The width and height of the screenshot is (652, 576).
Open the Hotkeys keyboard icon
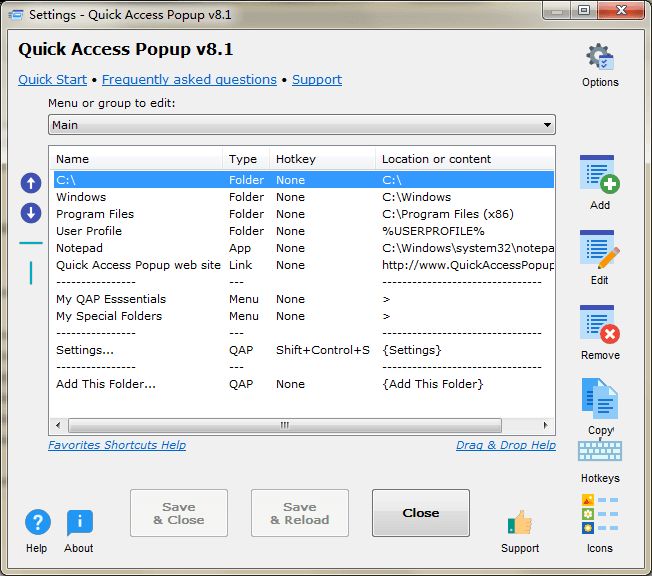point(600,451)
